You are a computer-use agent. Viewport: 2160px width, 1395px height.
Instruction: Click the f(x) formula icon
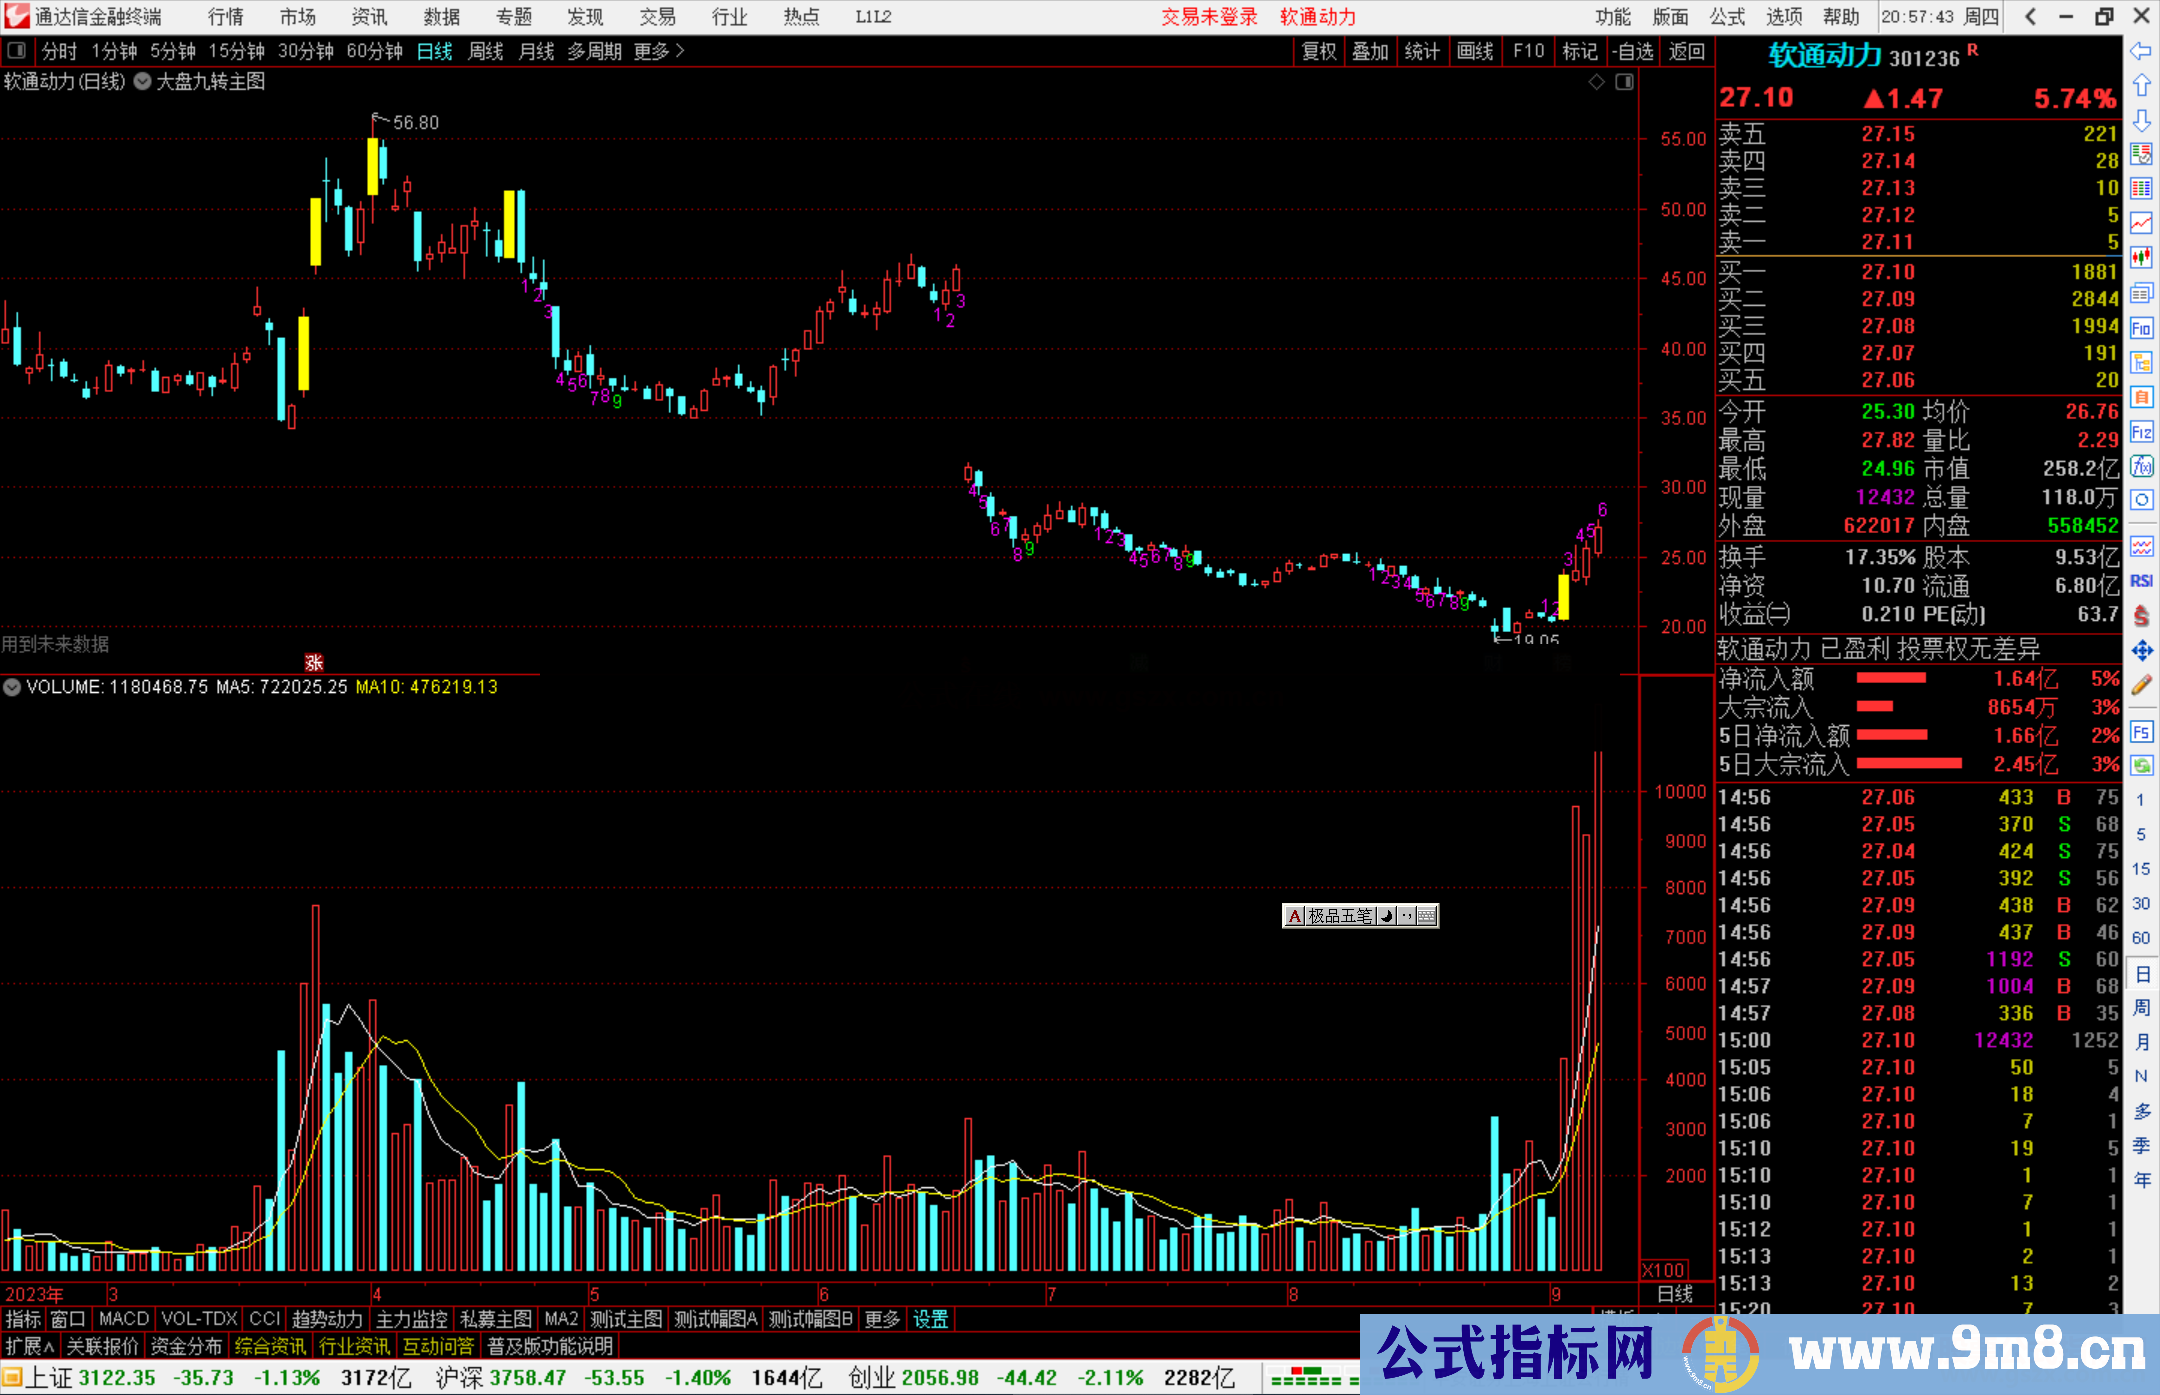[x=2141, y=466]
